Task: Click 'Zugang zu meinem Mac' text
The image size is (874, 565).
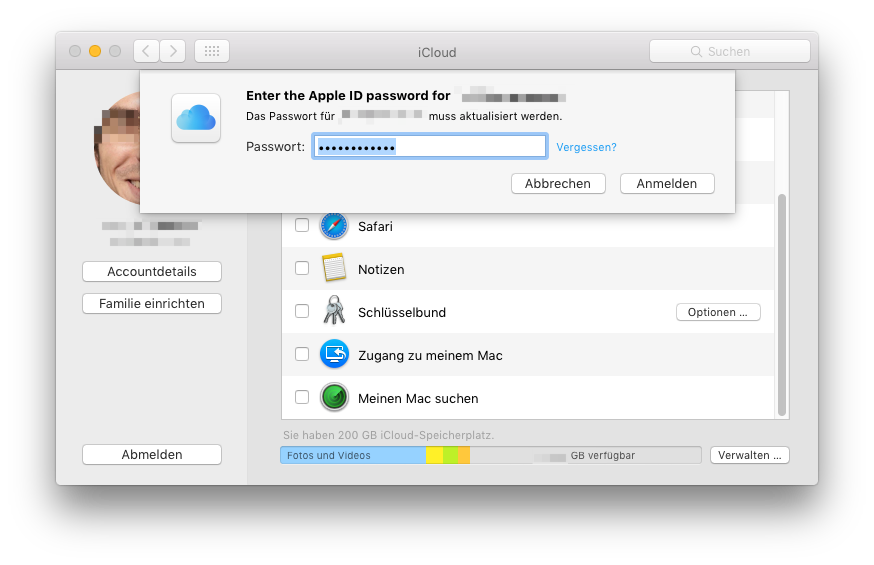Action: click(x=430, y=355)
